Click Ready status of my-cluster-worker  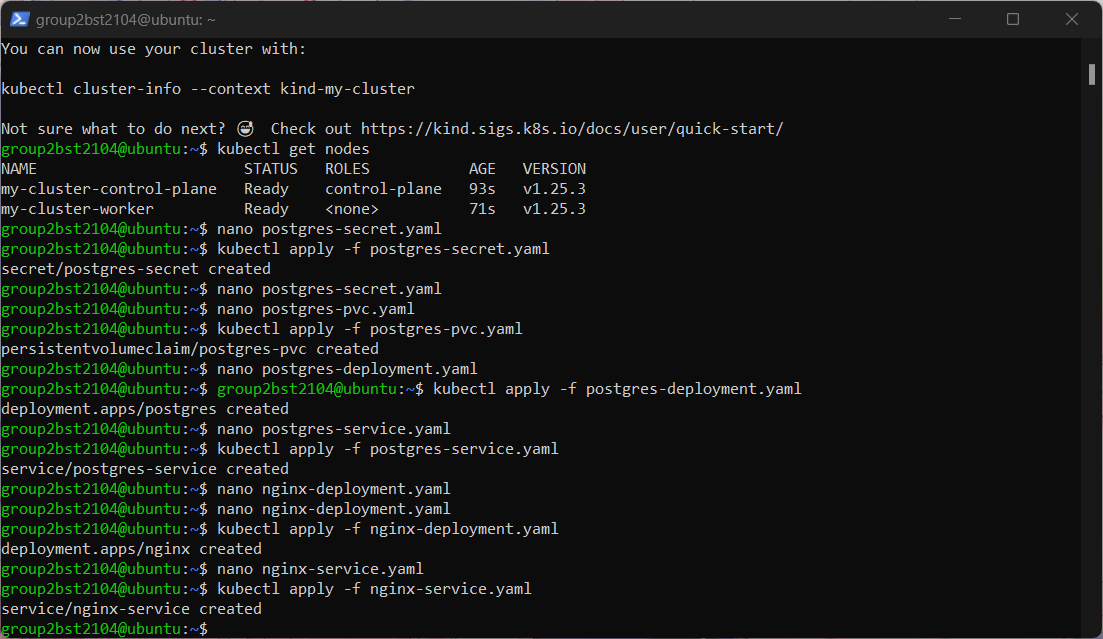[x=267, y=209]
